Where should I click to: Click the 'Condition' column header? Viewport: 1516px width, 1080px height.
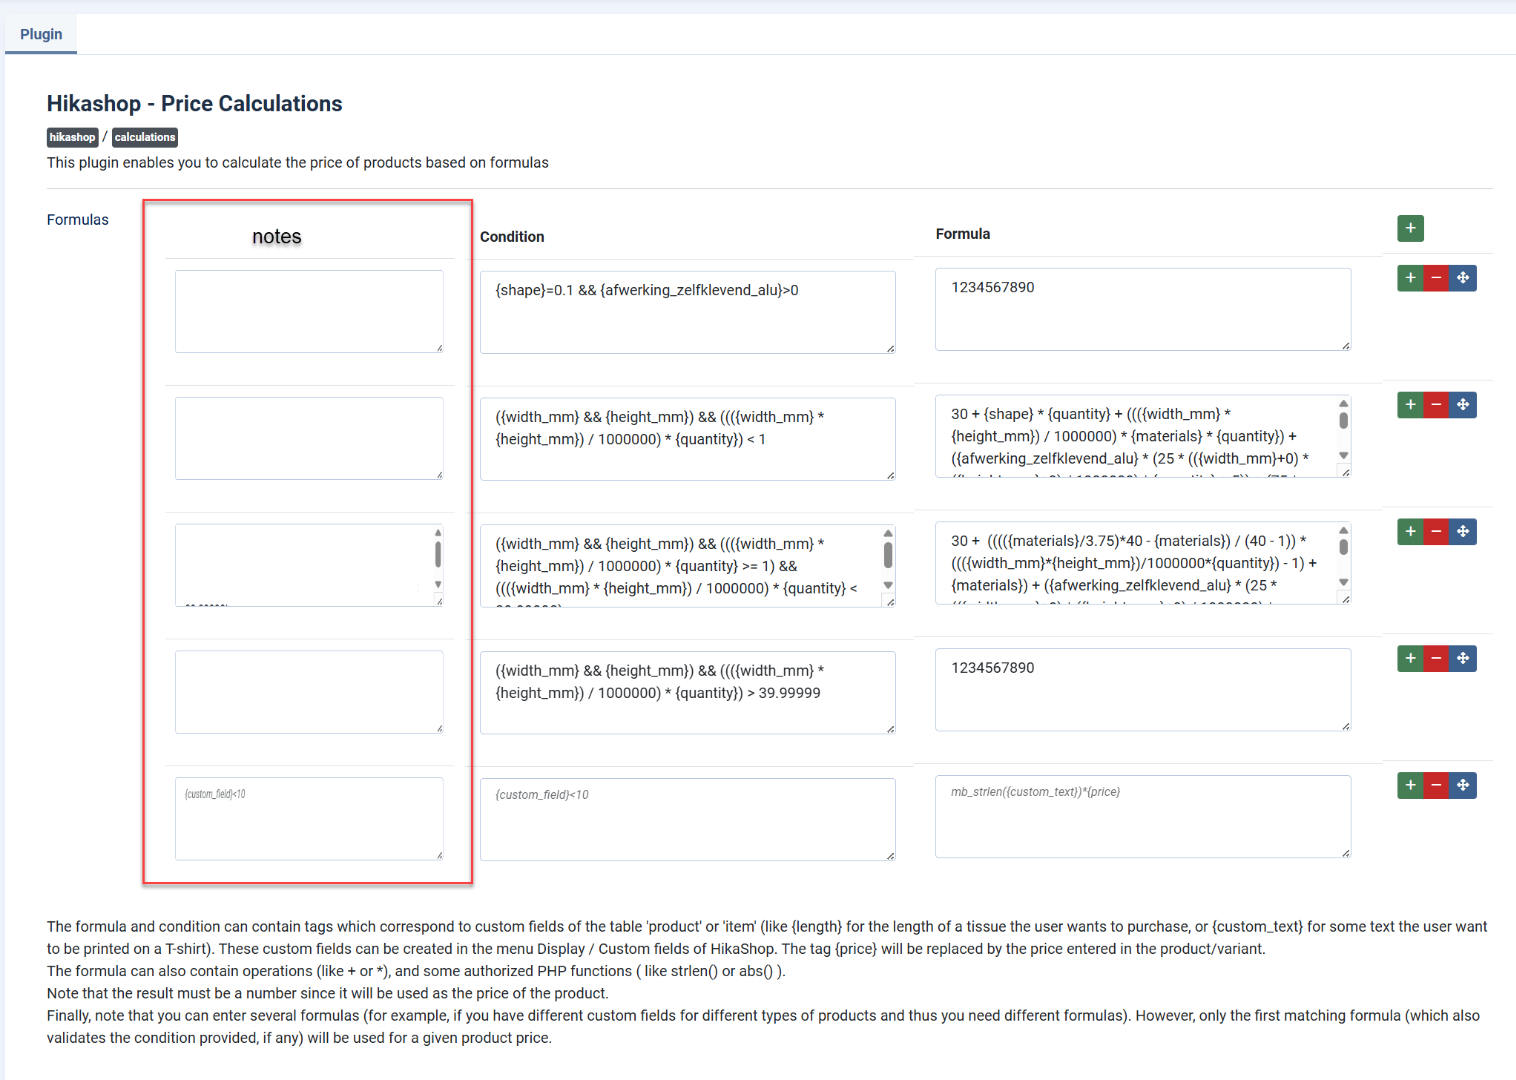[512, 237]
